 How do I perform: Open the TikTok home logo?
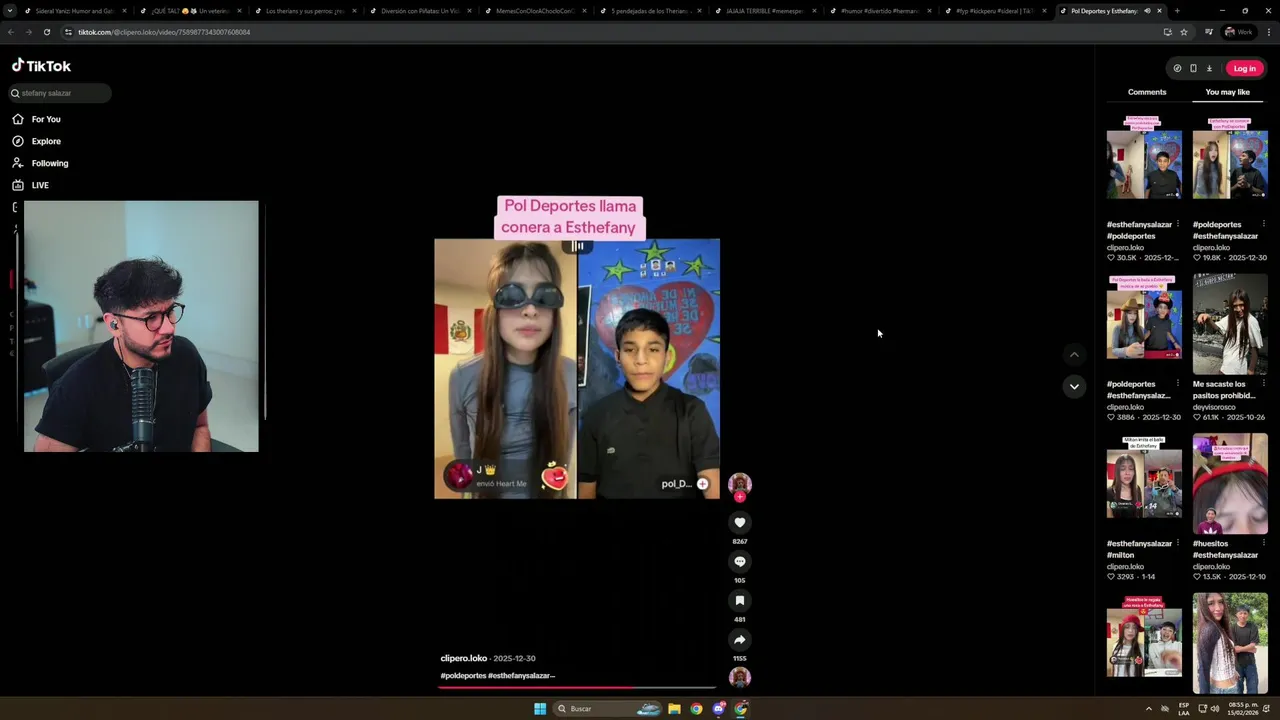click(41, 66)
